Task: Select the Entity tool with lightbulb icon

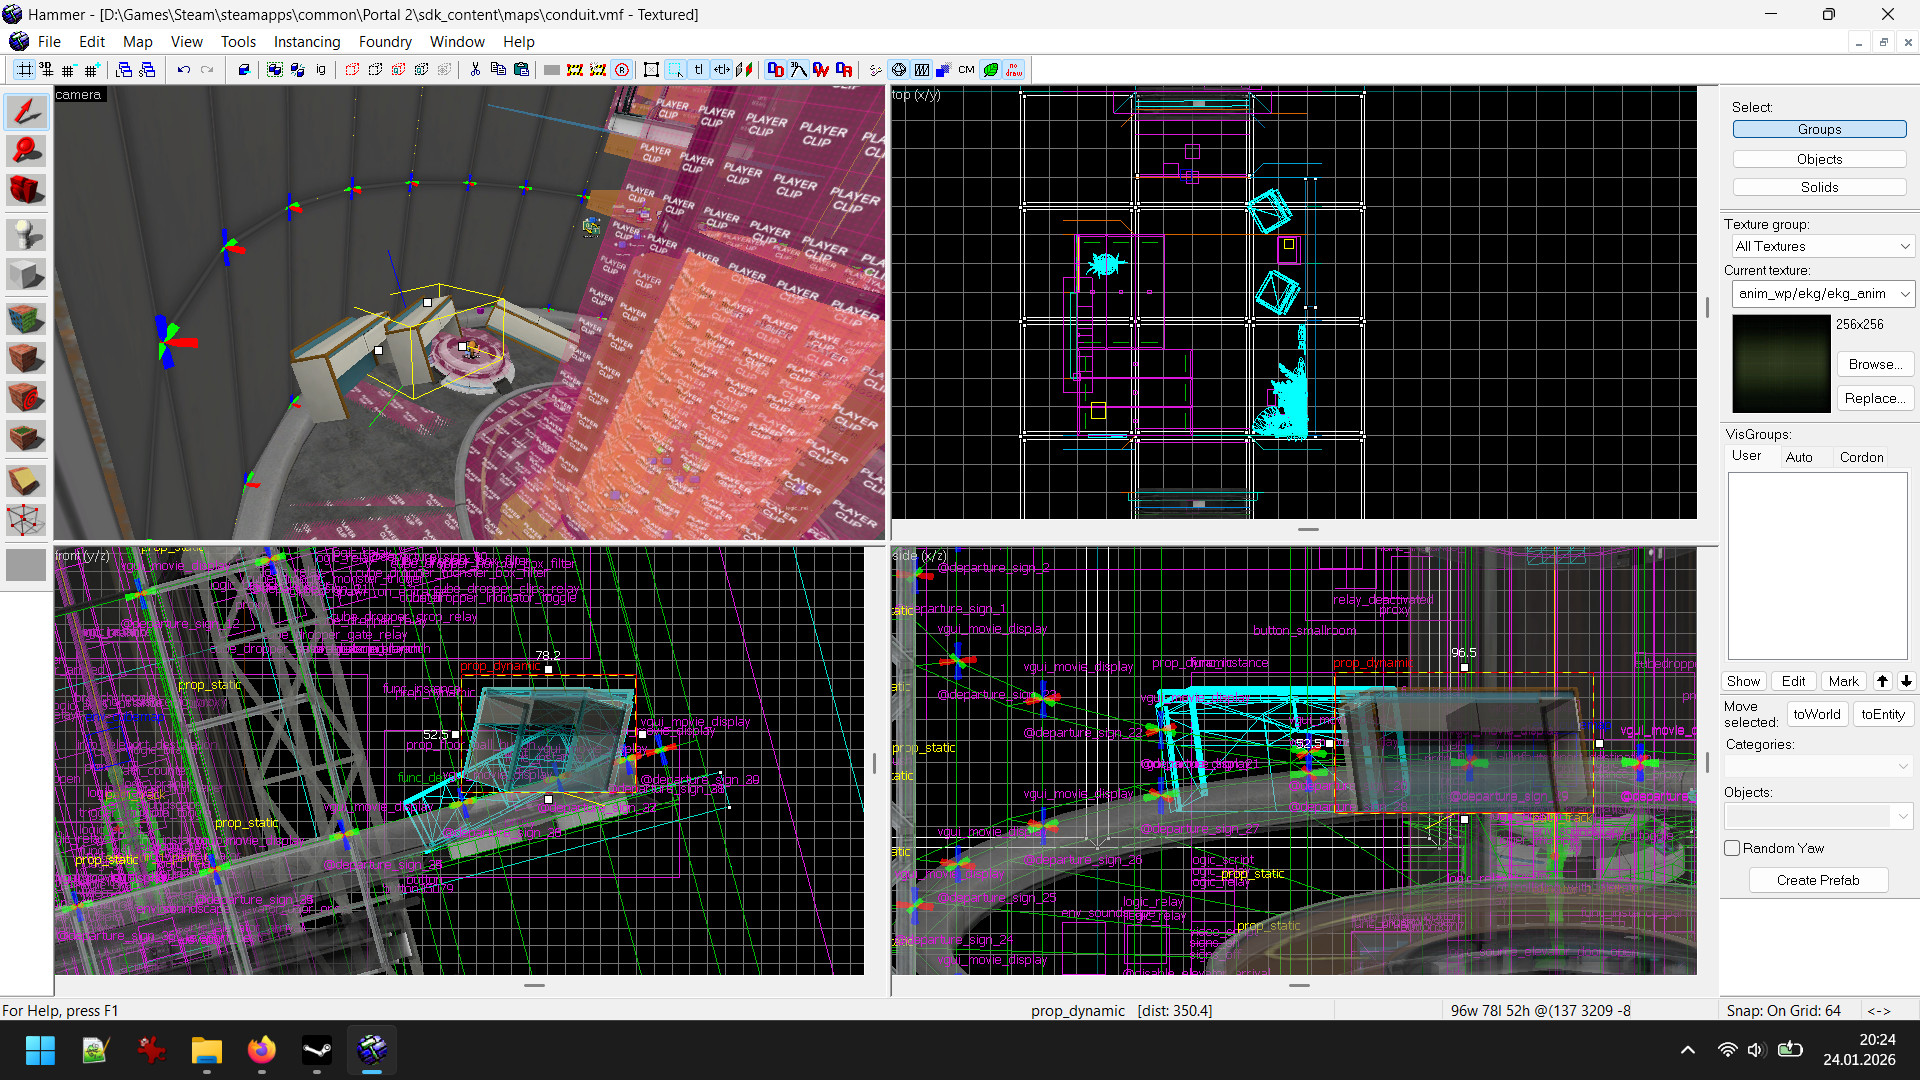Action: [x=26, y=235]
